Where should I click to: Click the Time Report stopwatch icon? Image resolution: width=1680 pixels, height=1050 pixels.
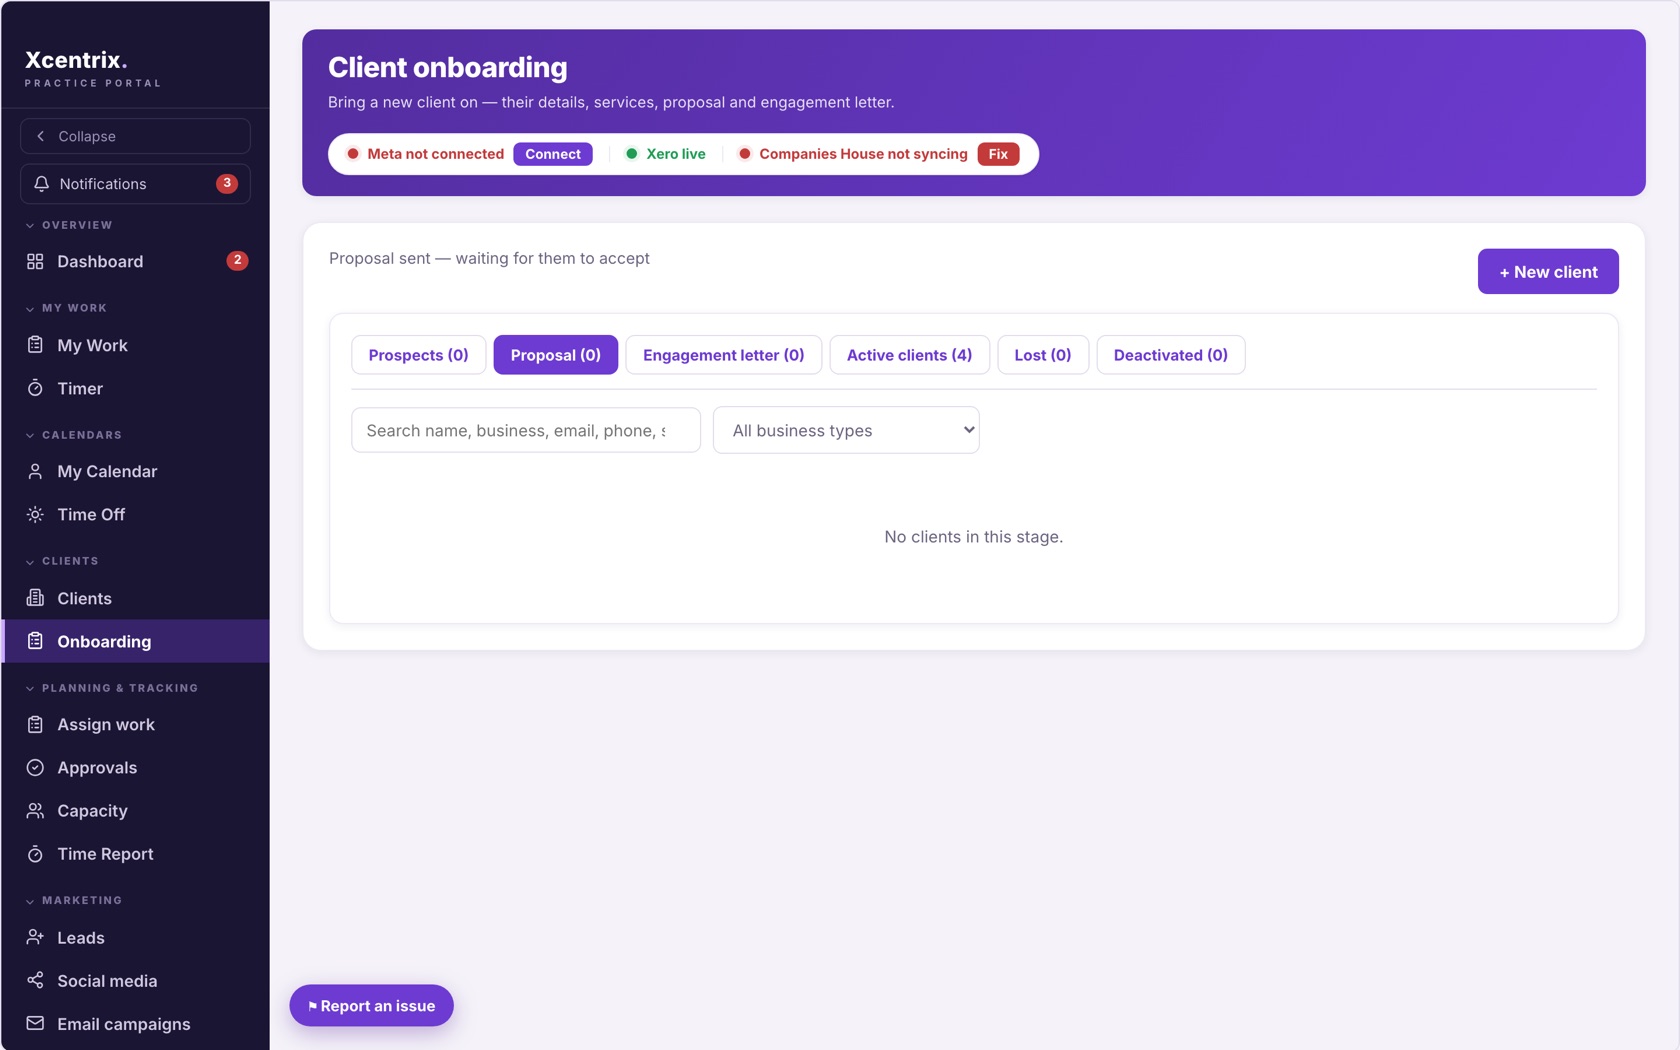pos(35,854)
